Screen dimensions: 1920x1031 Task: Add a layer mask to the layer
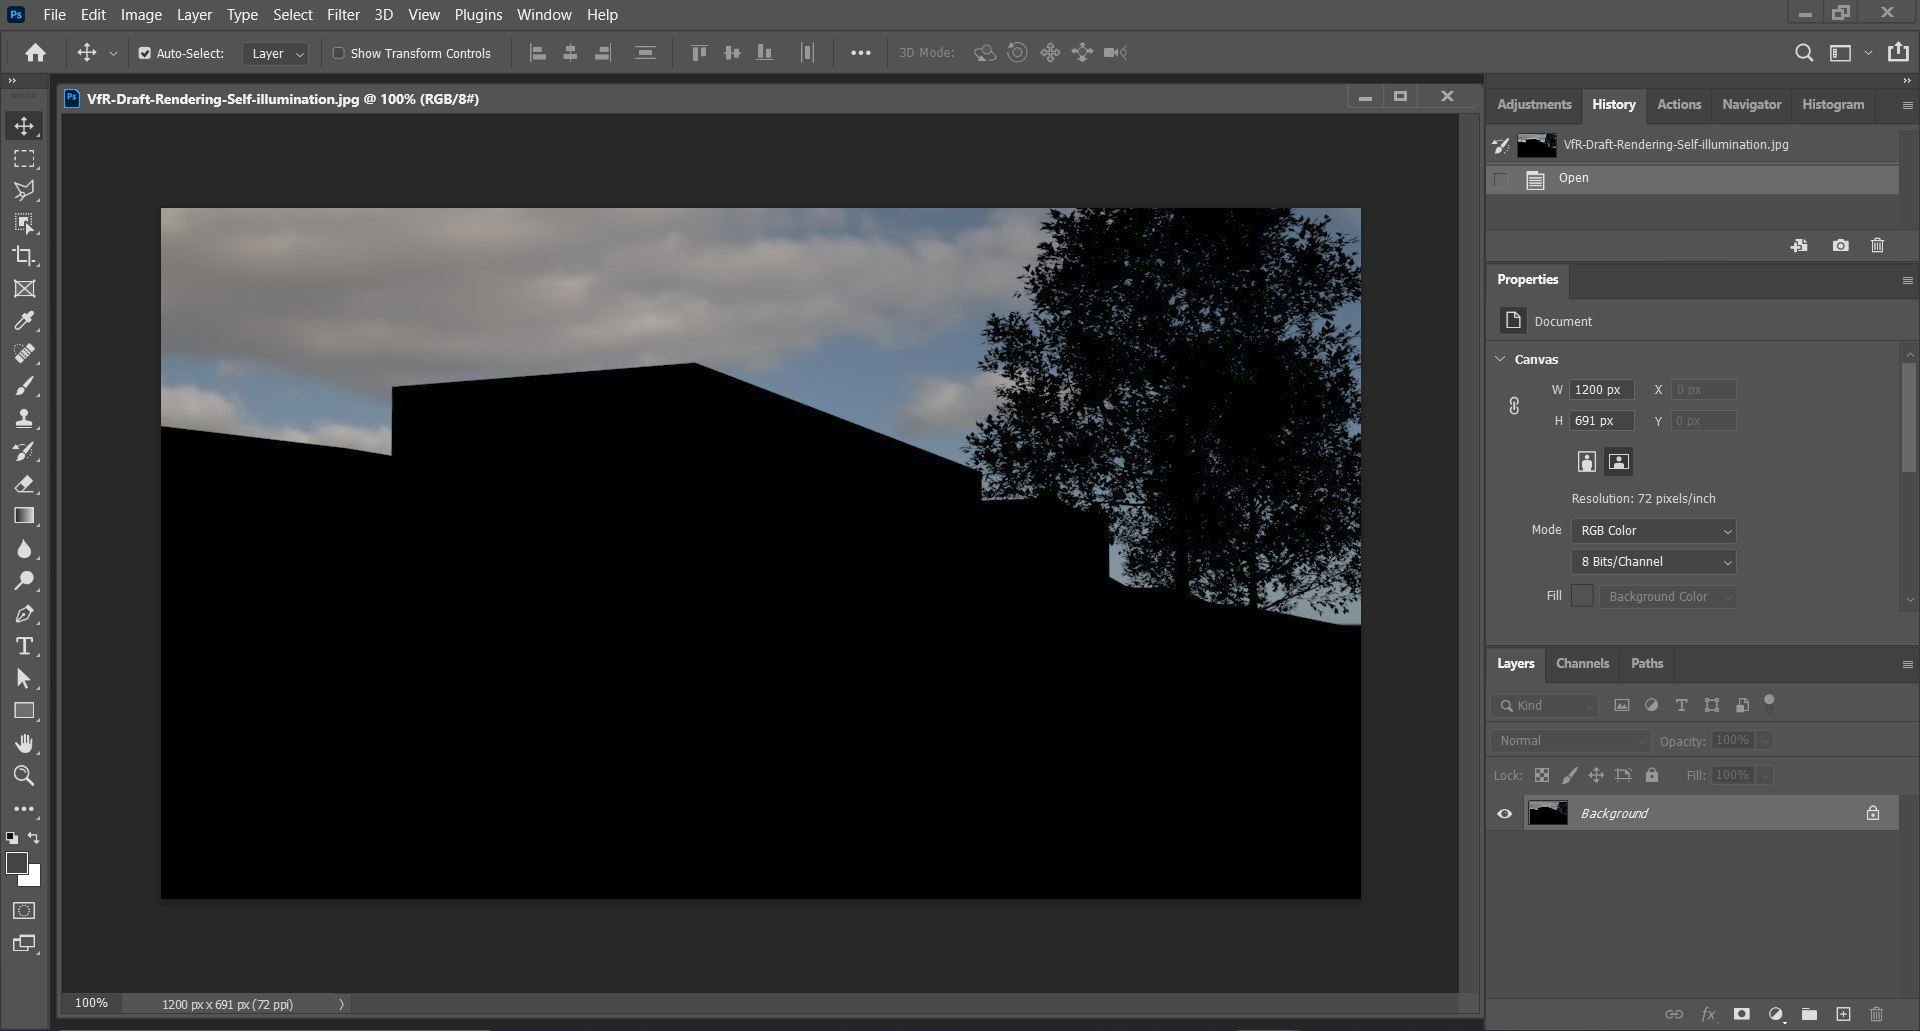click(1742, 1014)
